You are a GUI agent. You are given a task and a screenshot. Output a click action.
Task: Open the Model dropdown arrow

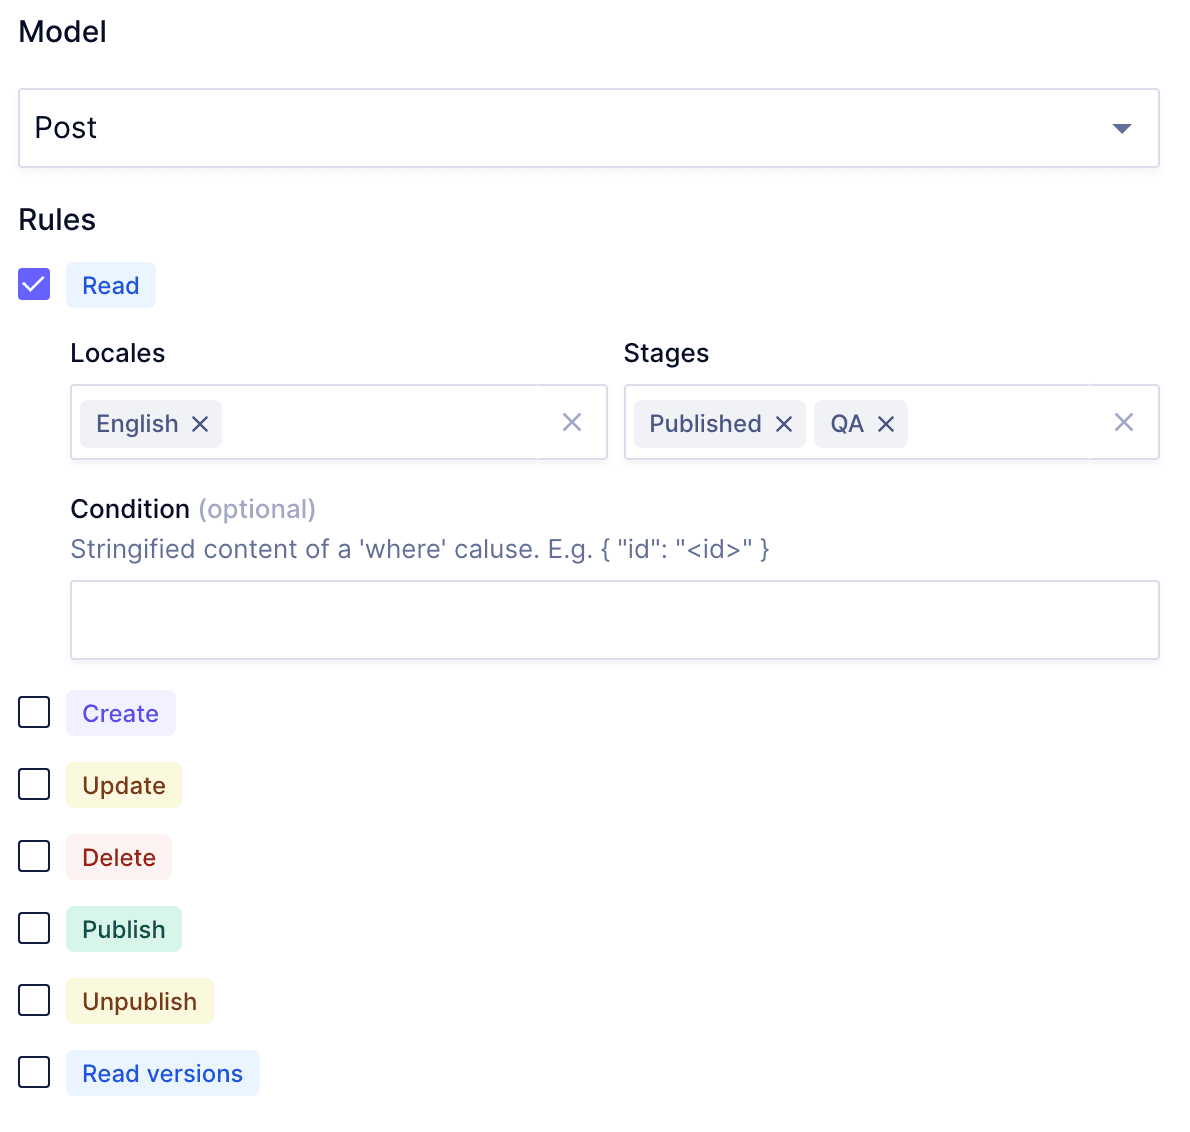[1122, 128]
